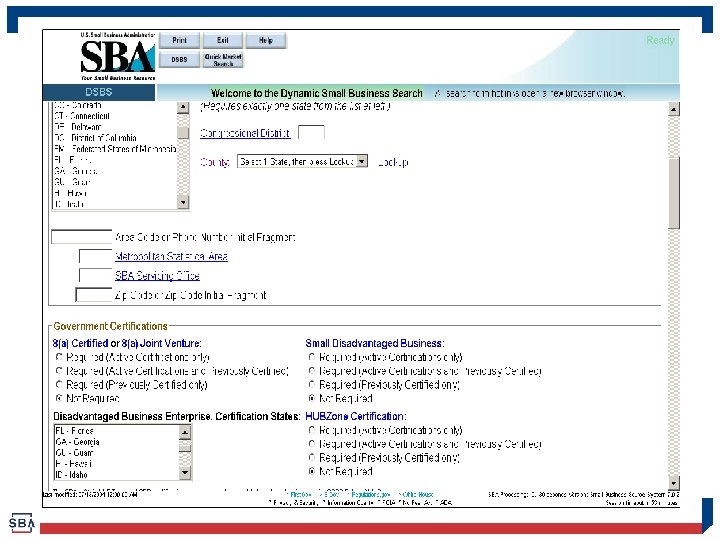720x540 pixels.
Task: Select HUBZone Not Required option
Action: click(312, 471)
